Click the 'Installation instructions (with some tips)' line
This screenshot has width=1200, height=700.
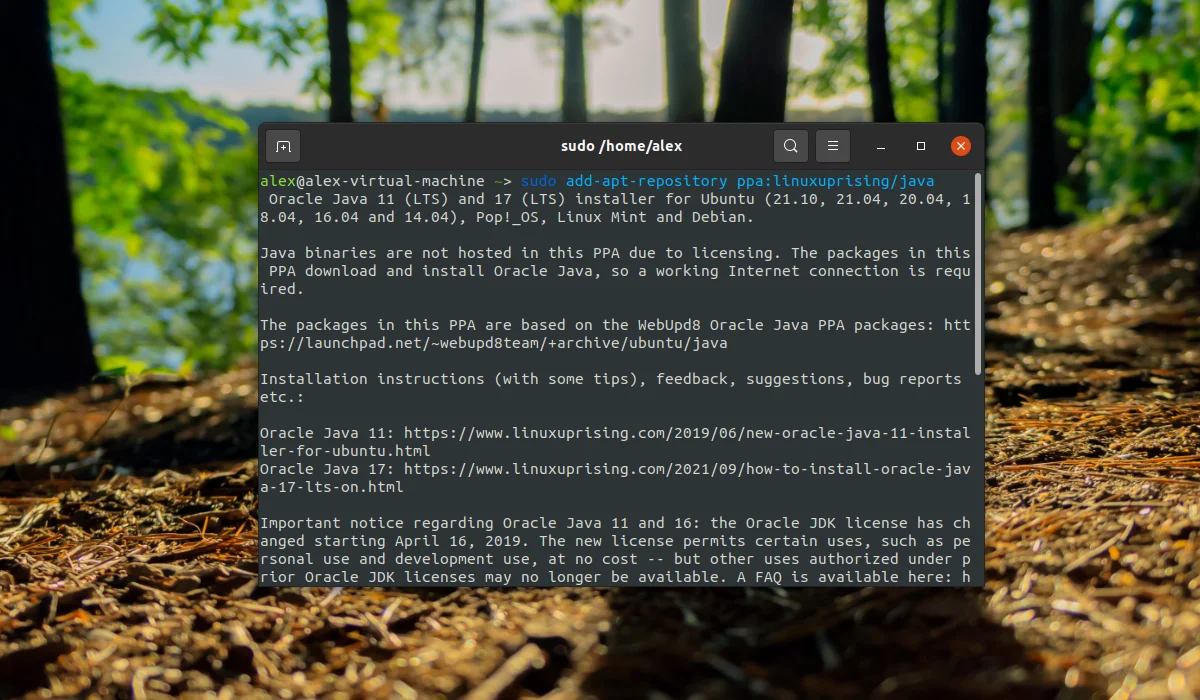610,379
